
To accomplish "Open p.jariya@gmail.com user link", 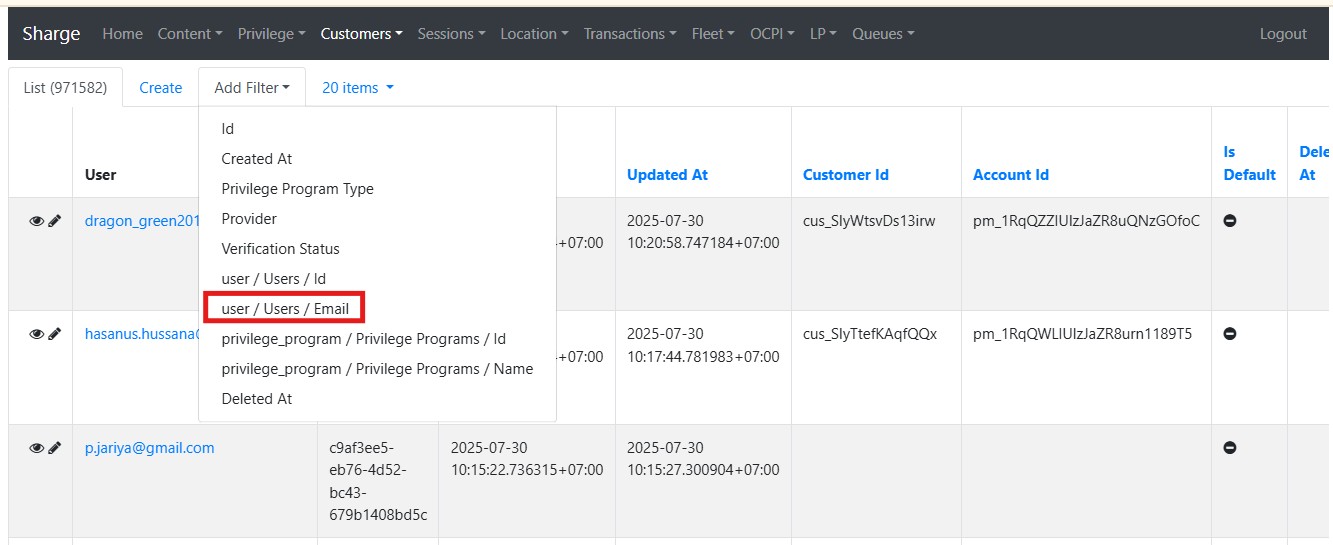I will pos(149,448).
